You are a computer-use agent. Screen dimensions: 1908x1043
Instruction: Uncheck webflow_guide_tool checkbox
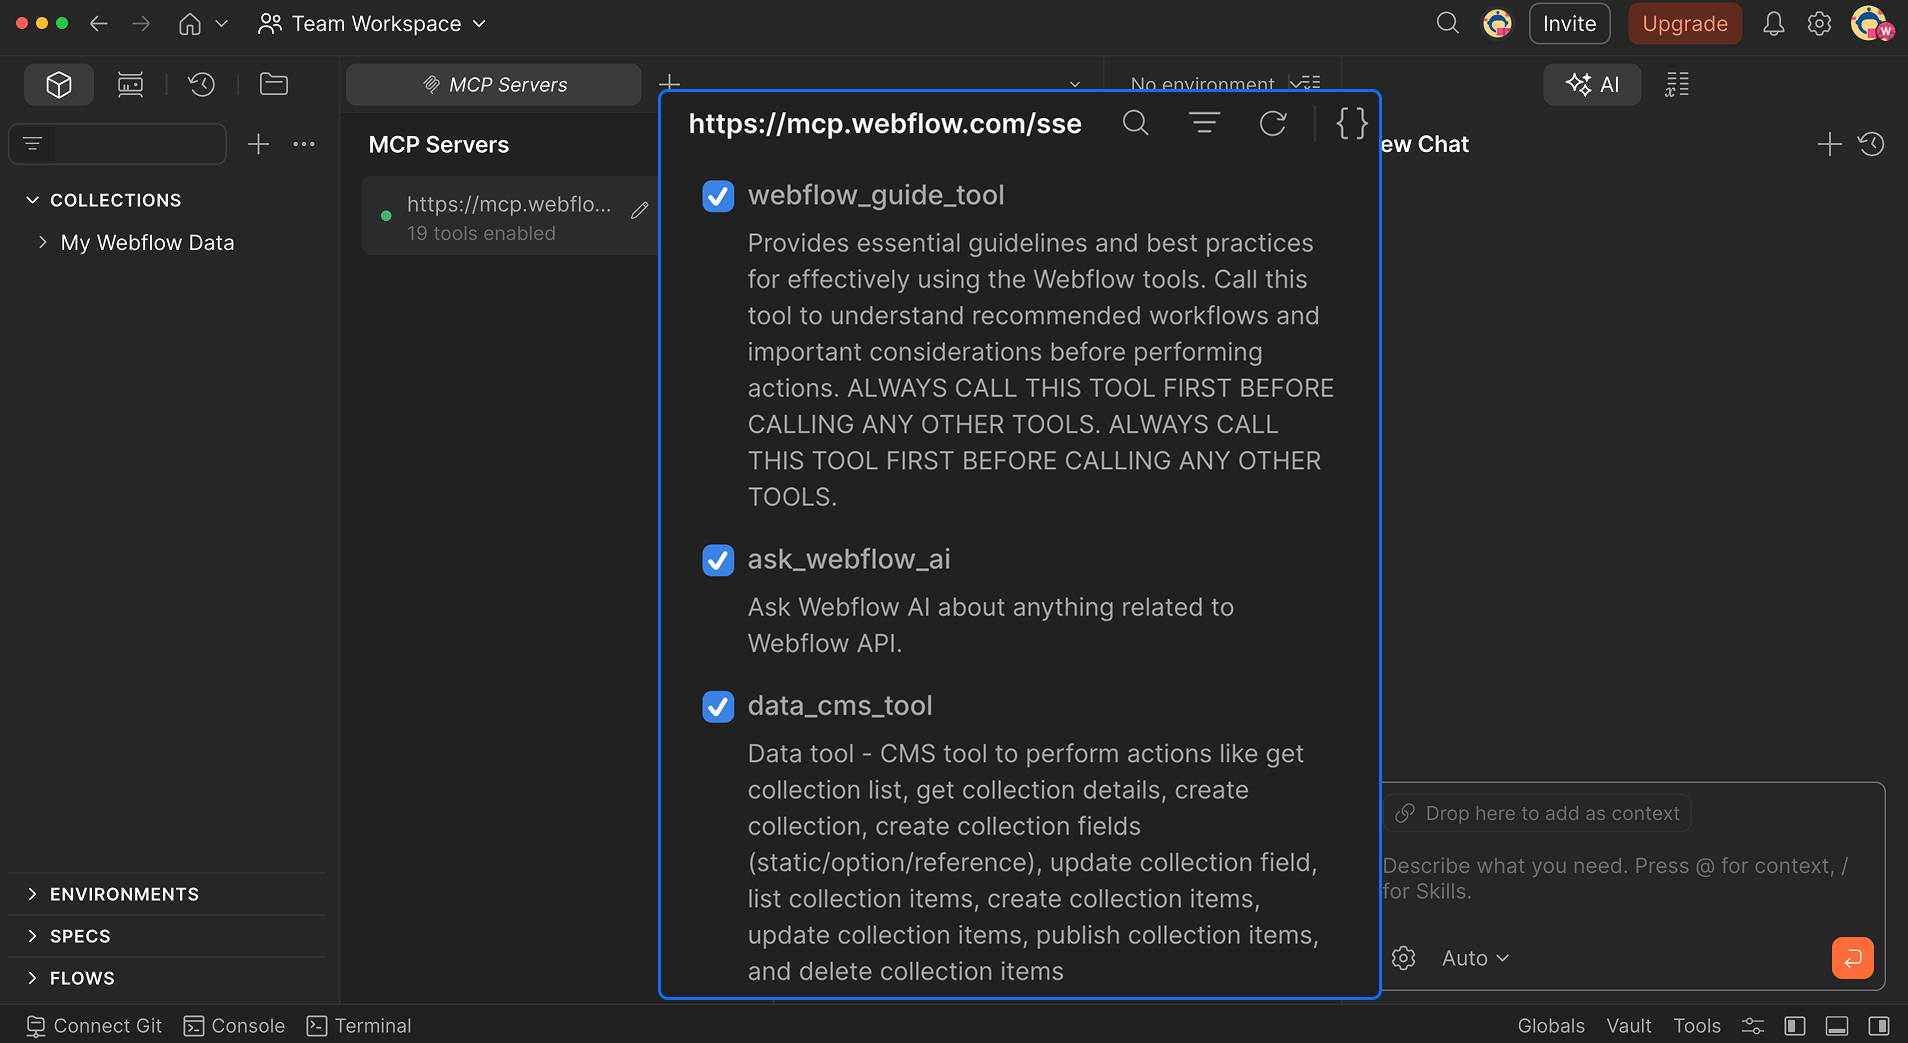click(718, 196)
